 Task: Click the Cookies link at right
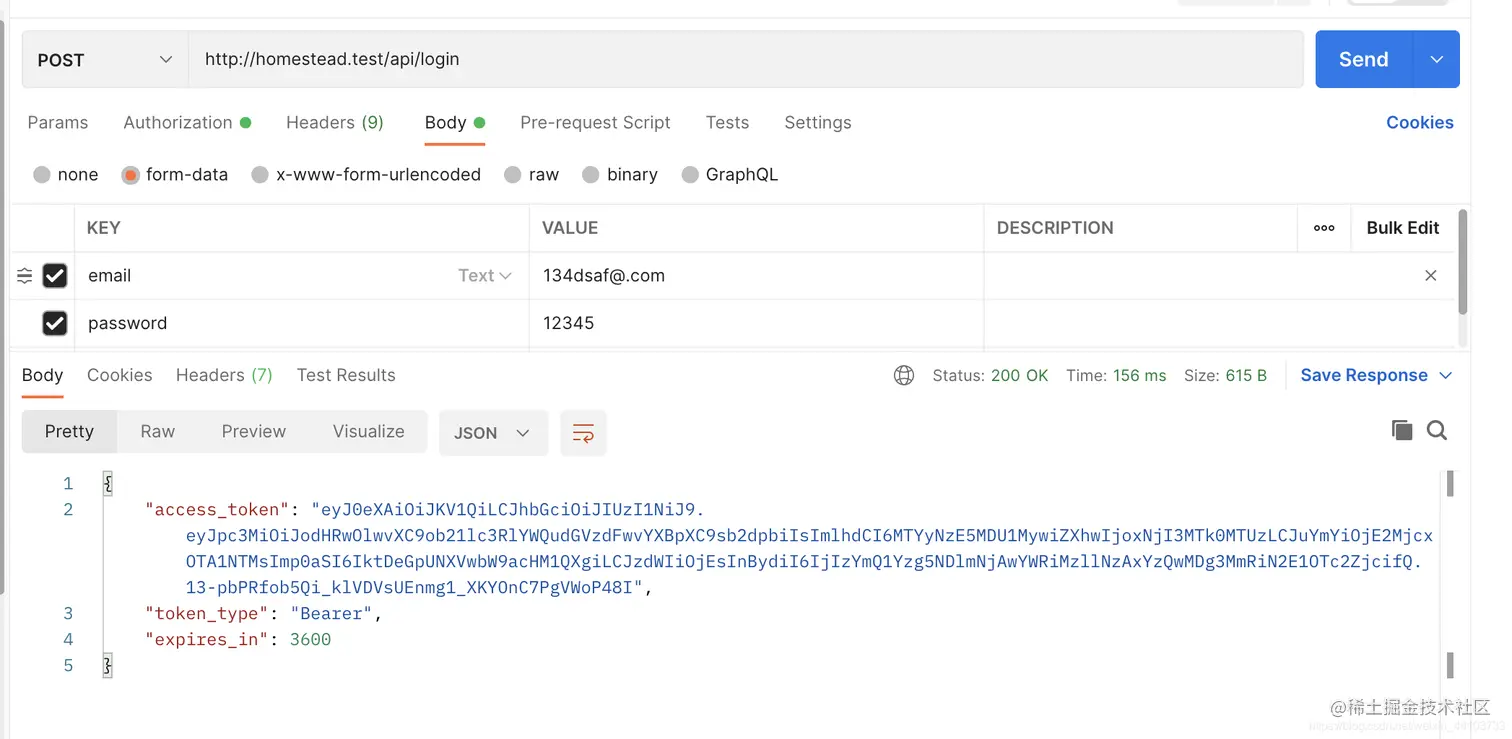click(1419, 122)
